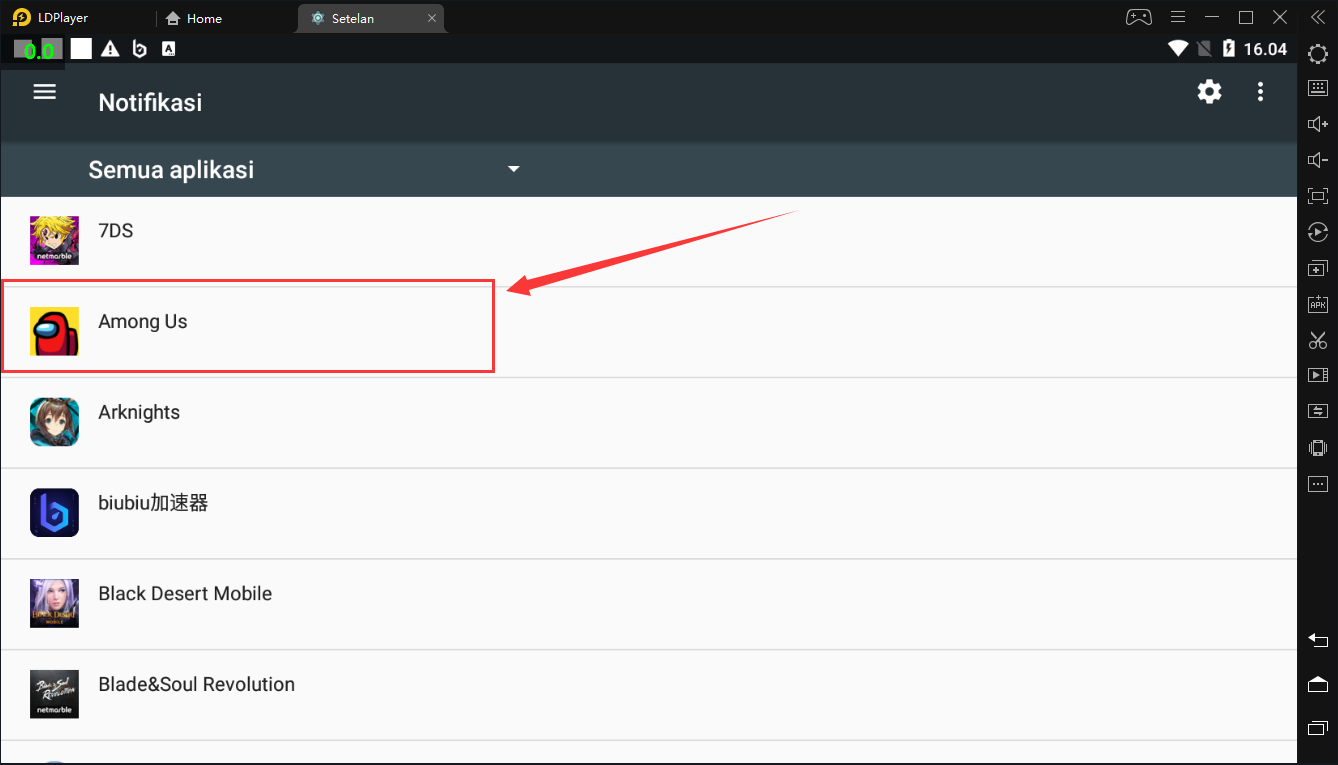The width and height of the screenshot is (1338, 765).
Task: Click the biubiu status bar icon
Action: [140, 49]
